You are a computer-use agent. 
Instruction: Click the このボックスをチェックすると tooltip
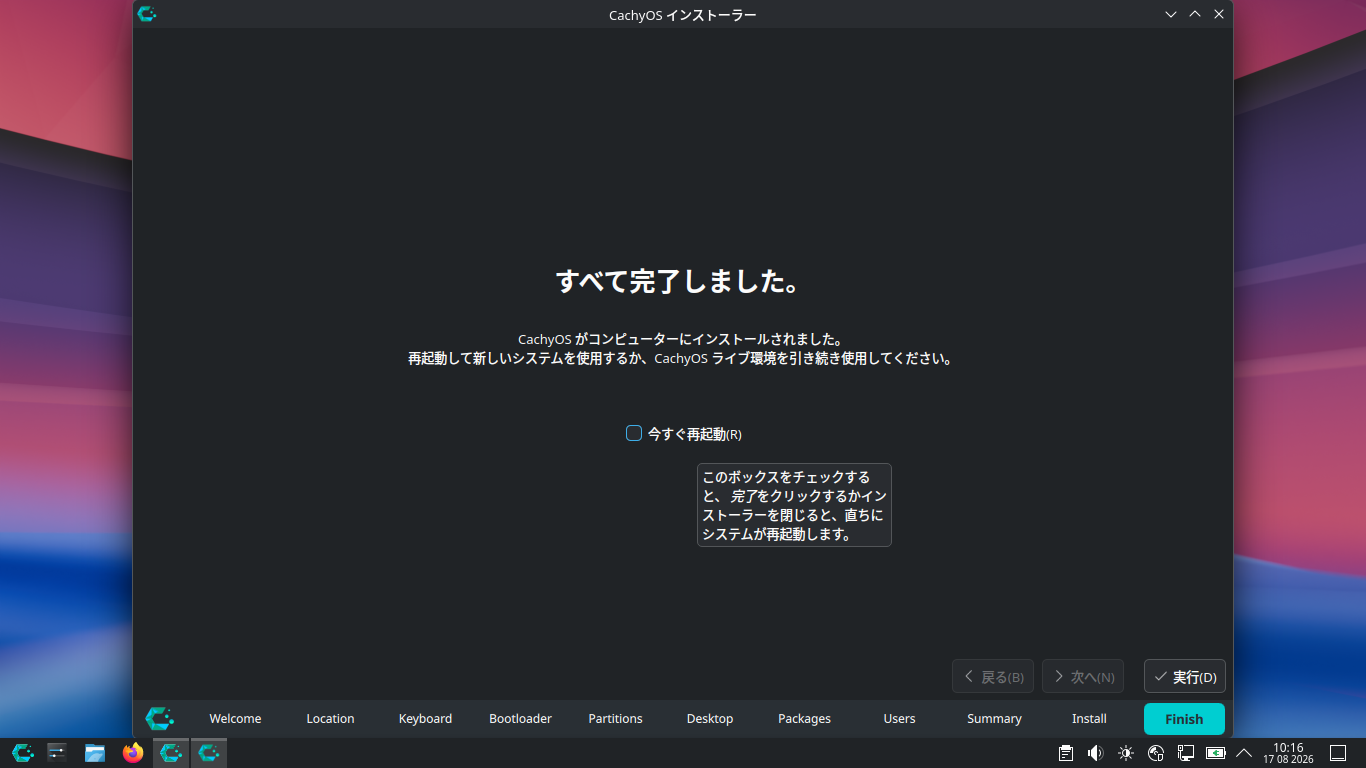794,505
